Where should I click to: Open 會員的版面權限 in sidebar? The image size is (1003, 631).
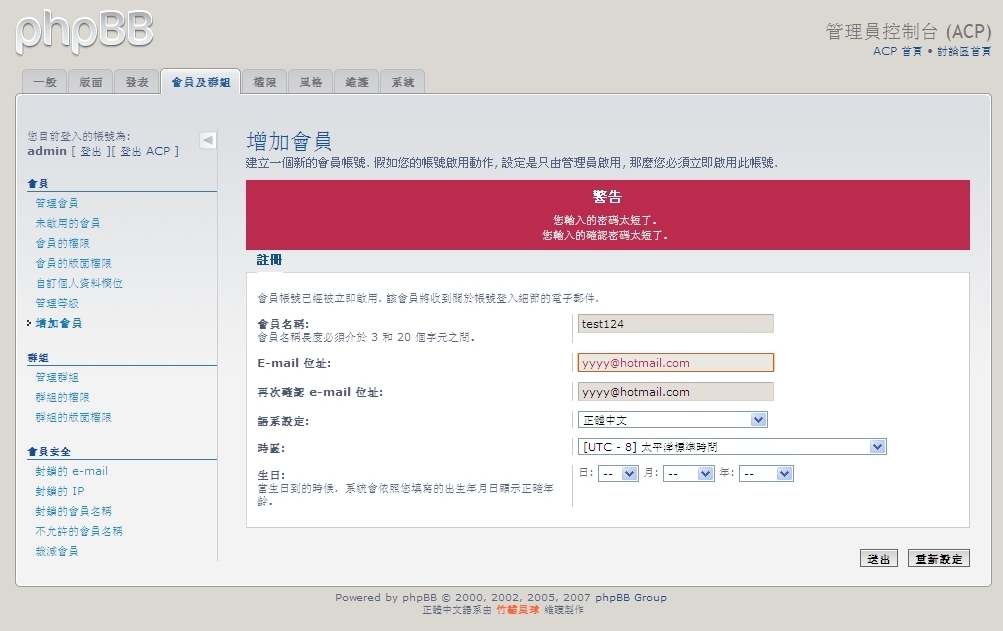coord(74,263)
